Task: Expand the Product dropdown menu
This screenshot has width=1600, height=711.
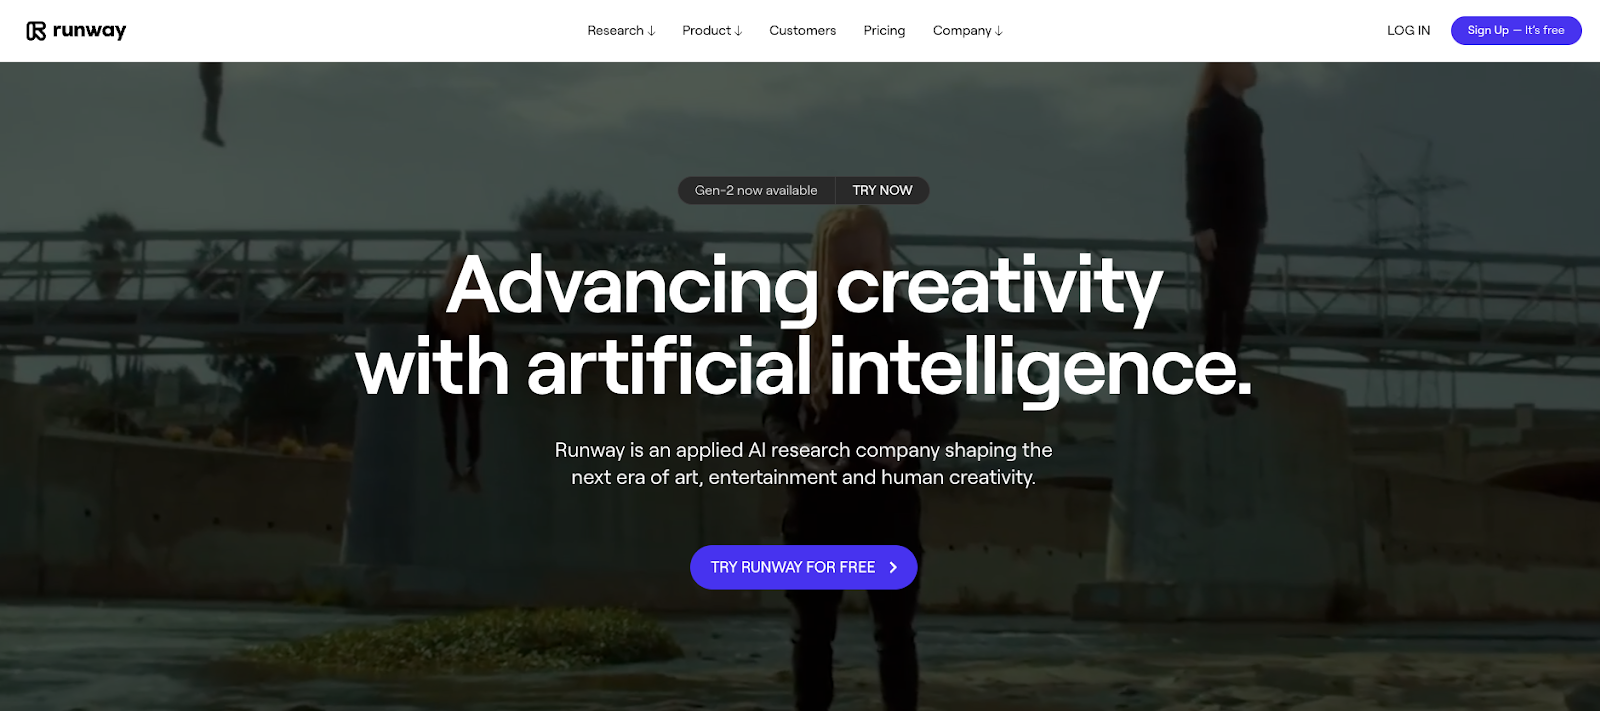Action: [712, 31]
